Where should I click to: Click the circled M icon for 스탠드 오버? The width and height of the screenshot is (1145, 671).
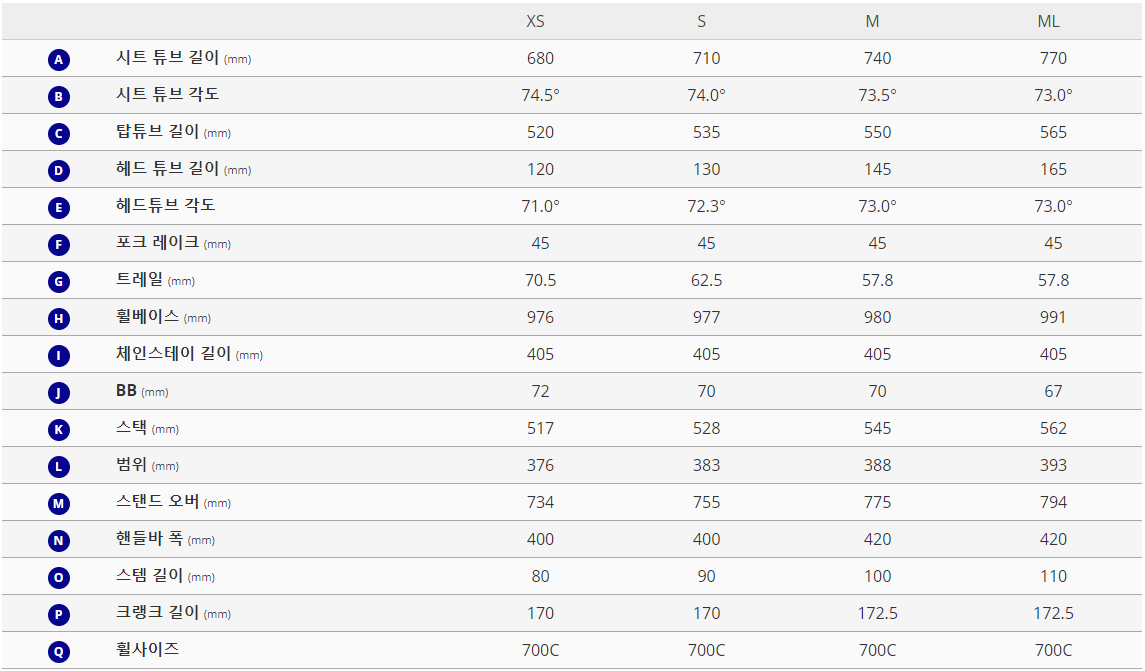59,504
